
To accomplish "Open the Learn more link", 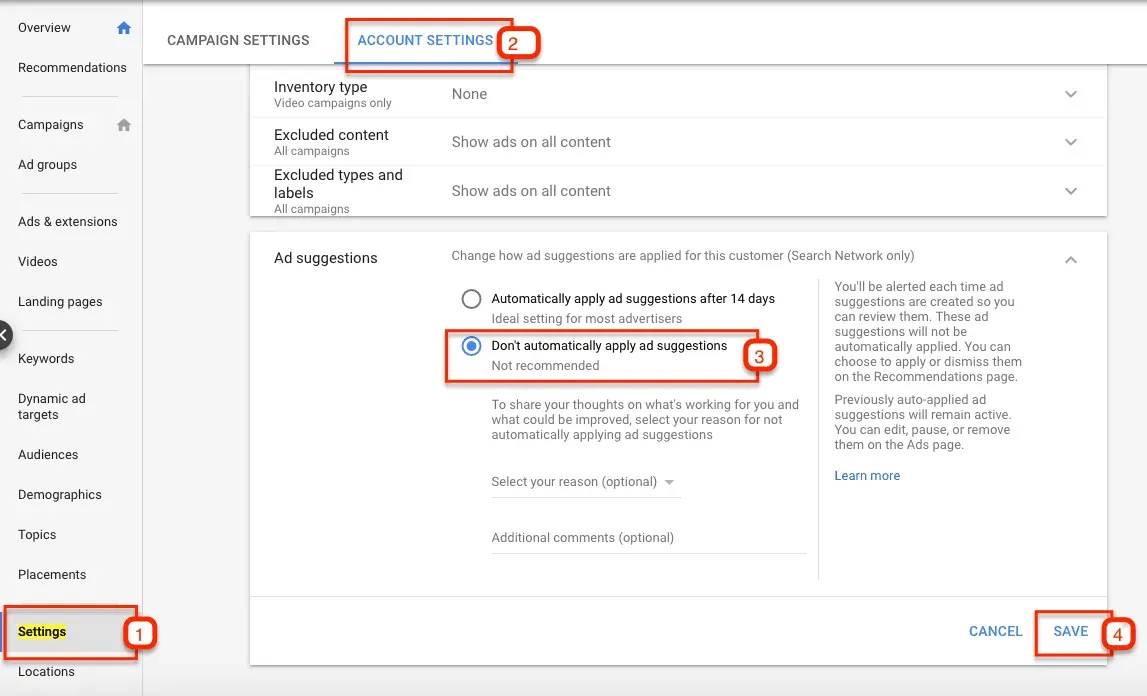I will (x=866, y=475).
